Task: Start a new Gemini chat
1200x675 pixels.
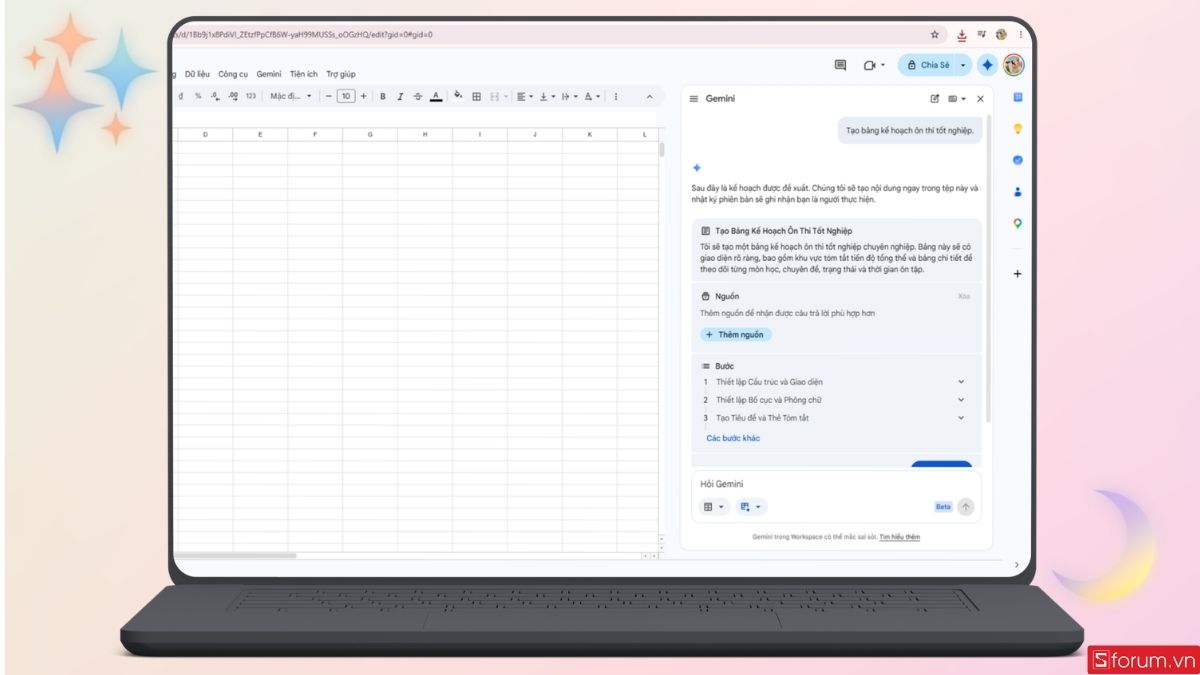Action: [x=935, y=99]
